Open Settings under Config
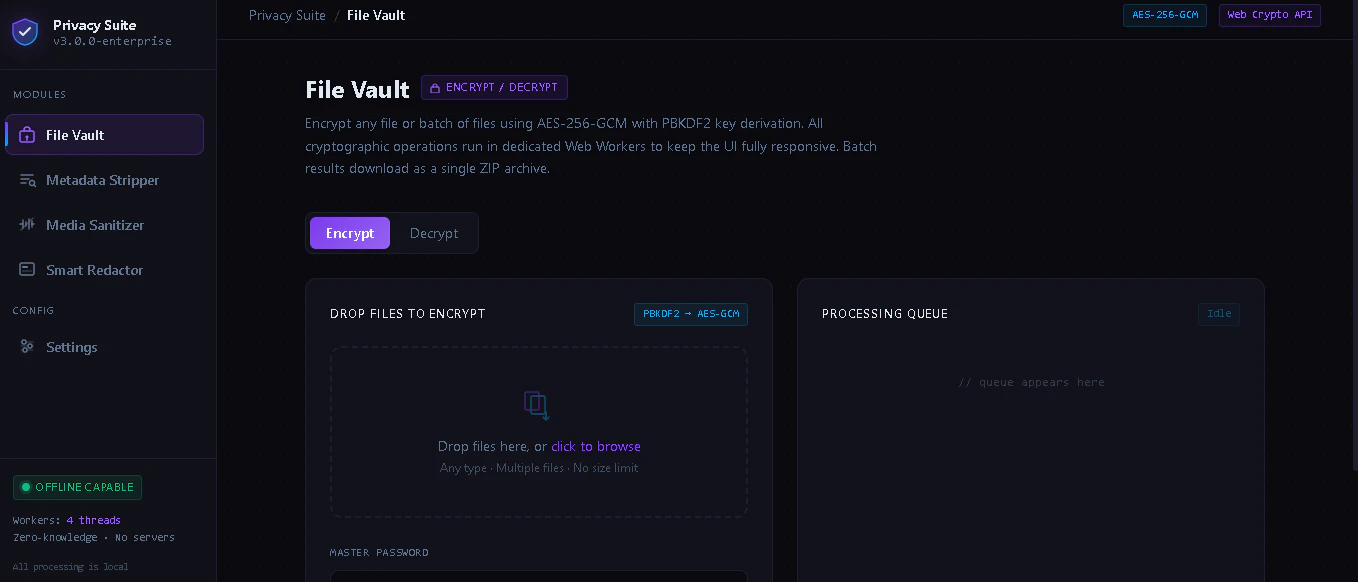Image resolution: width=1358 pixels, height=582 pixels. pyautogui.click(x=105, y=347)
